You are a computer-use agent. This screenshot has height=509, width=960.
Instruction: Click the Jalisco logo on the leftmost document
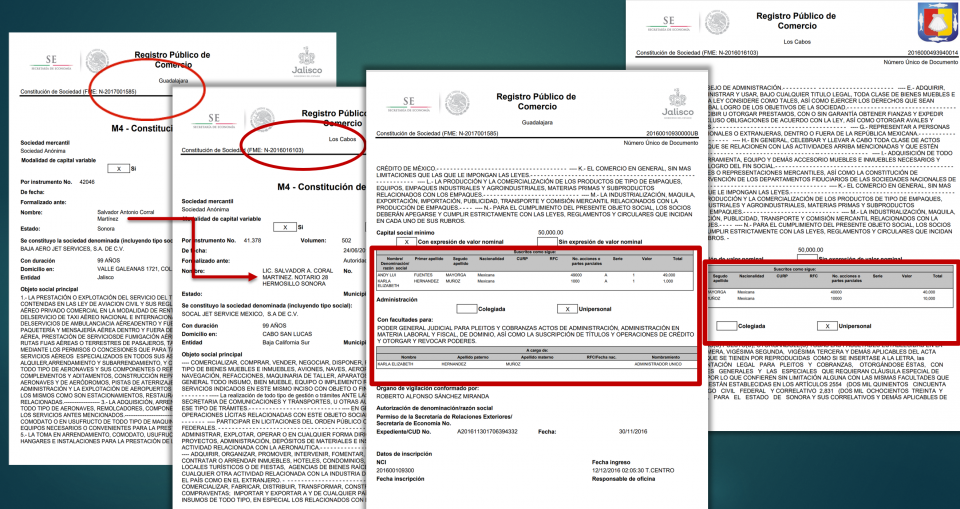[x=307, y=61]
